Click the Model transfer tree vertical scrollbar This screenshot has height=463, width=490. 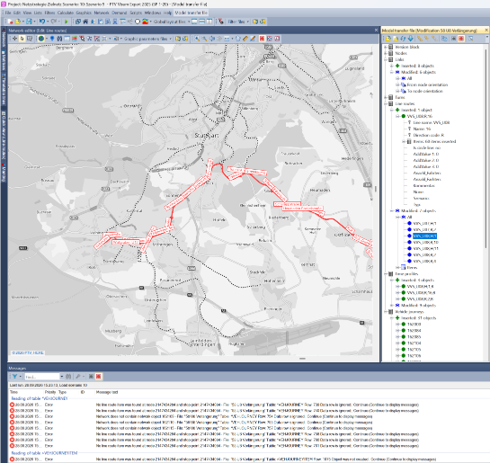486,148
